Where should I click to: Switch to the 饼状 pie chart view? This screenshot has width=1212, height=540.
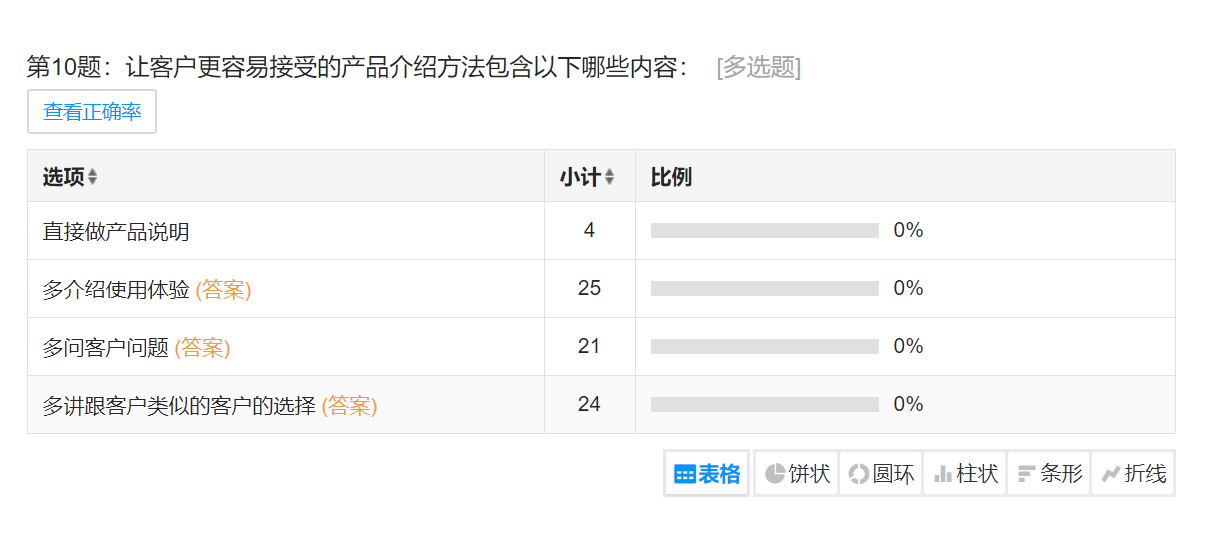point(797,473)
